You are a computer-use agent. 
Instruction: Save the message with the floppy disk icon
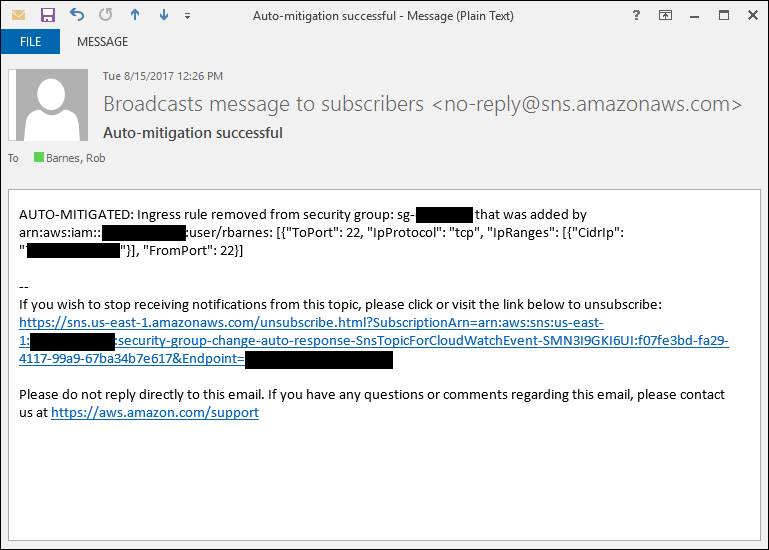[x=48, y=15]
